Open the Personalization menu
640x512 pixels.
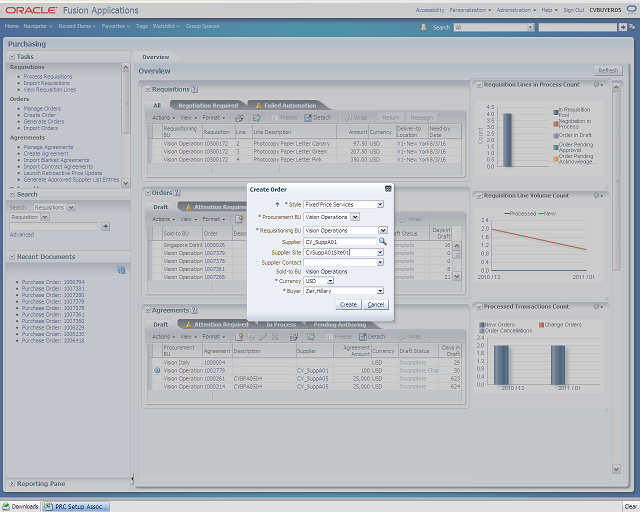(470, 10)
